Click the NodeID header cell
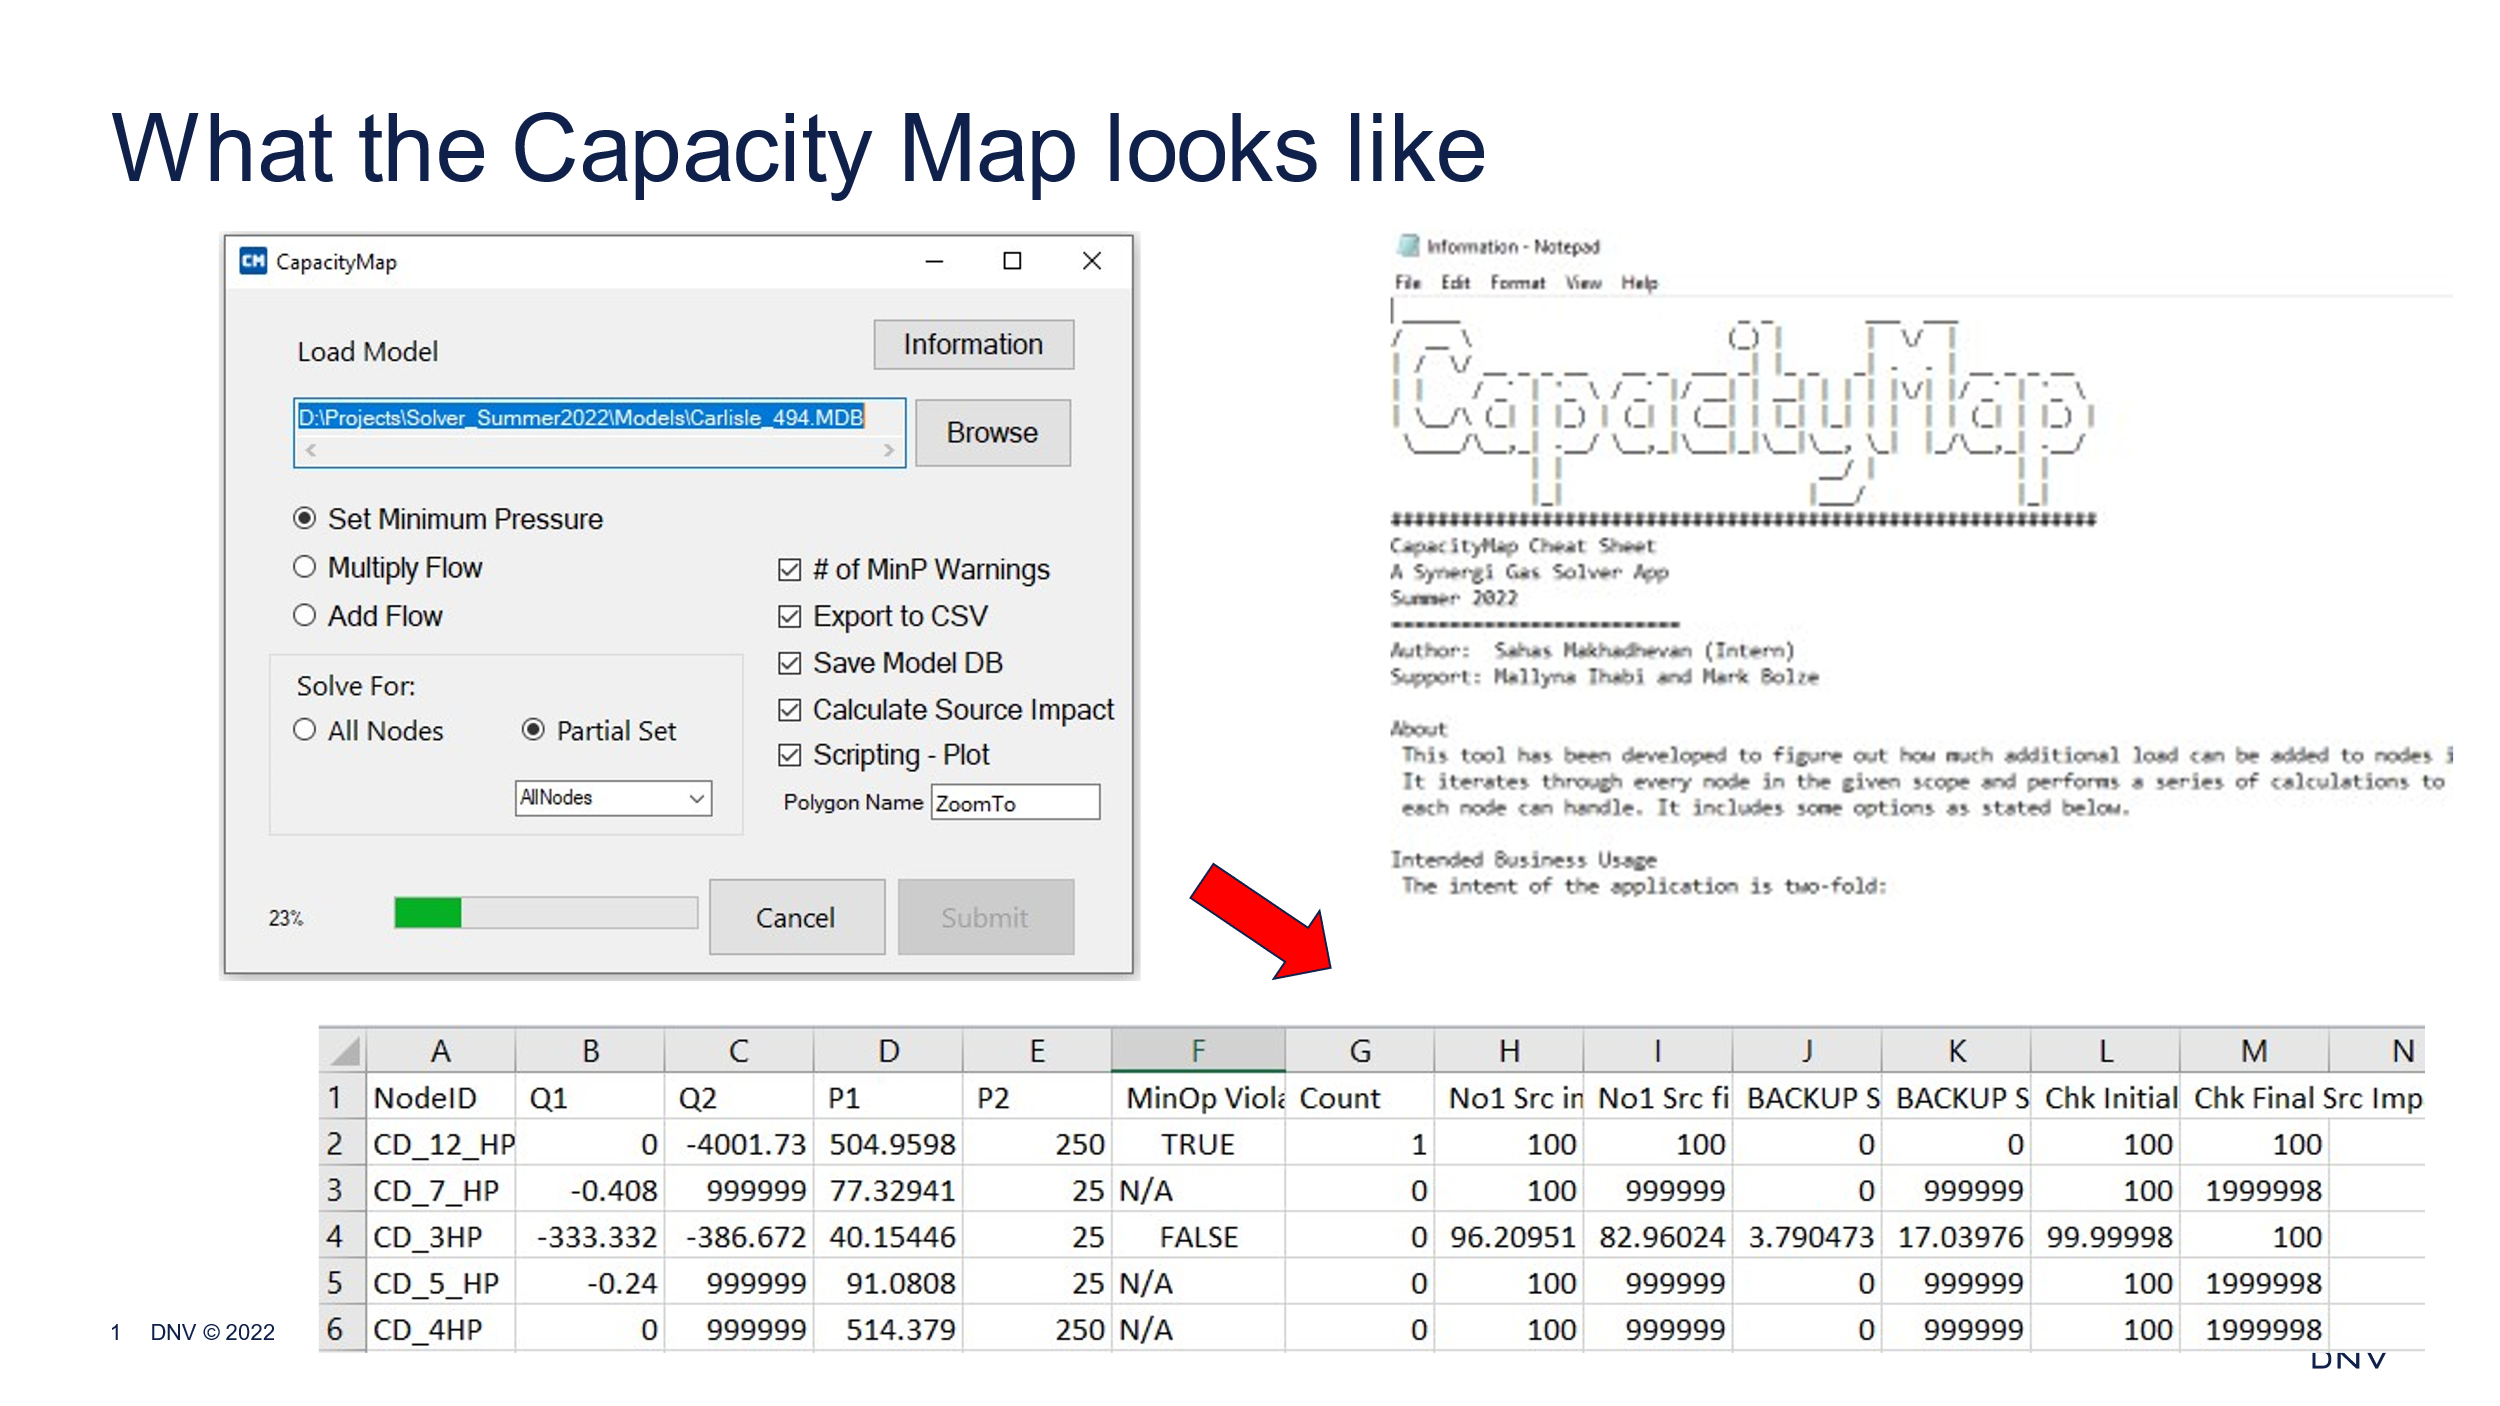This screenshot has height=1406, width=2500. (x=440, y=1098)
